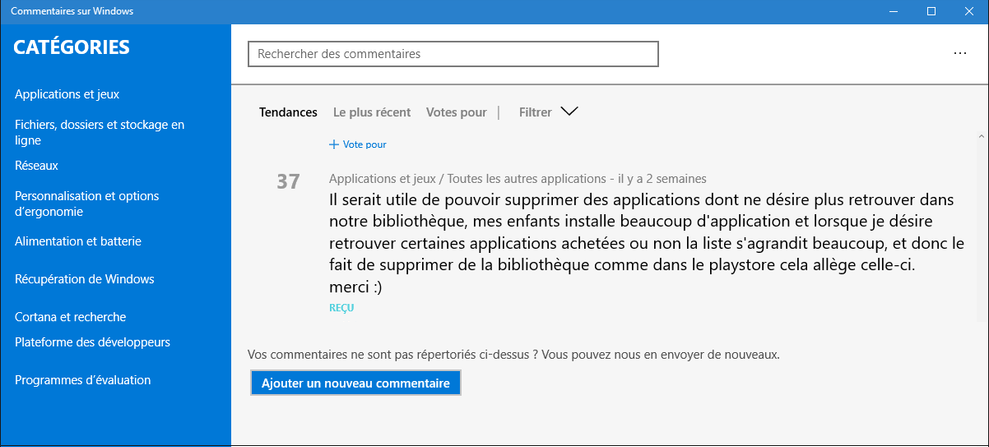Open the Cortana et recherche category
Viewport: 989px width, 447px height.
[x=70, y=317]
